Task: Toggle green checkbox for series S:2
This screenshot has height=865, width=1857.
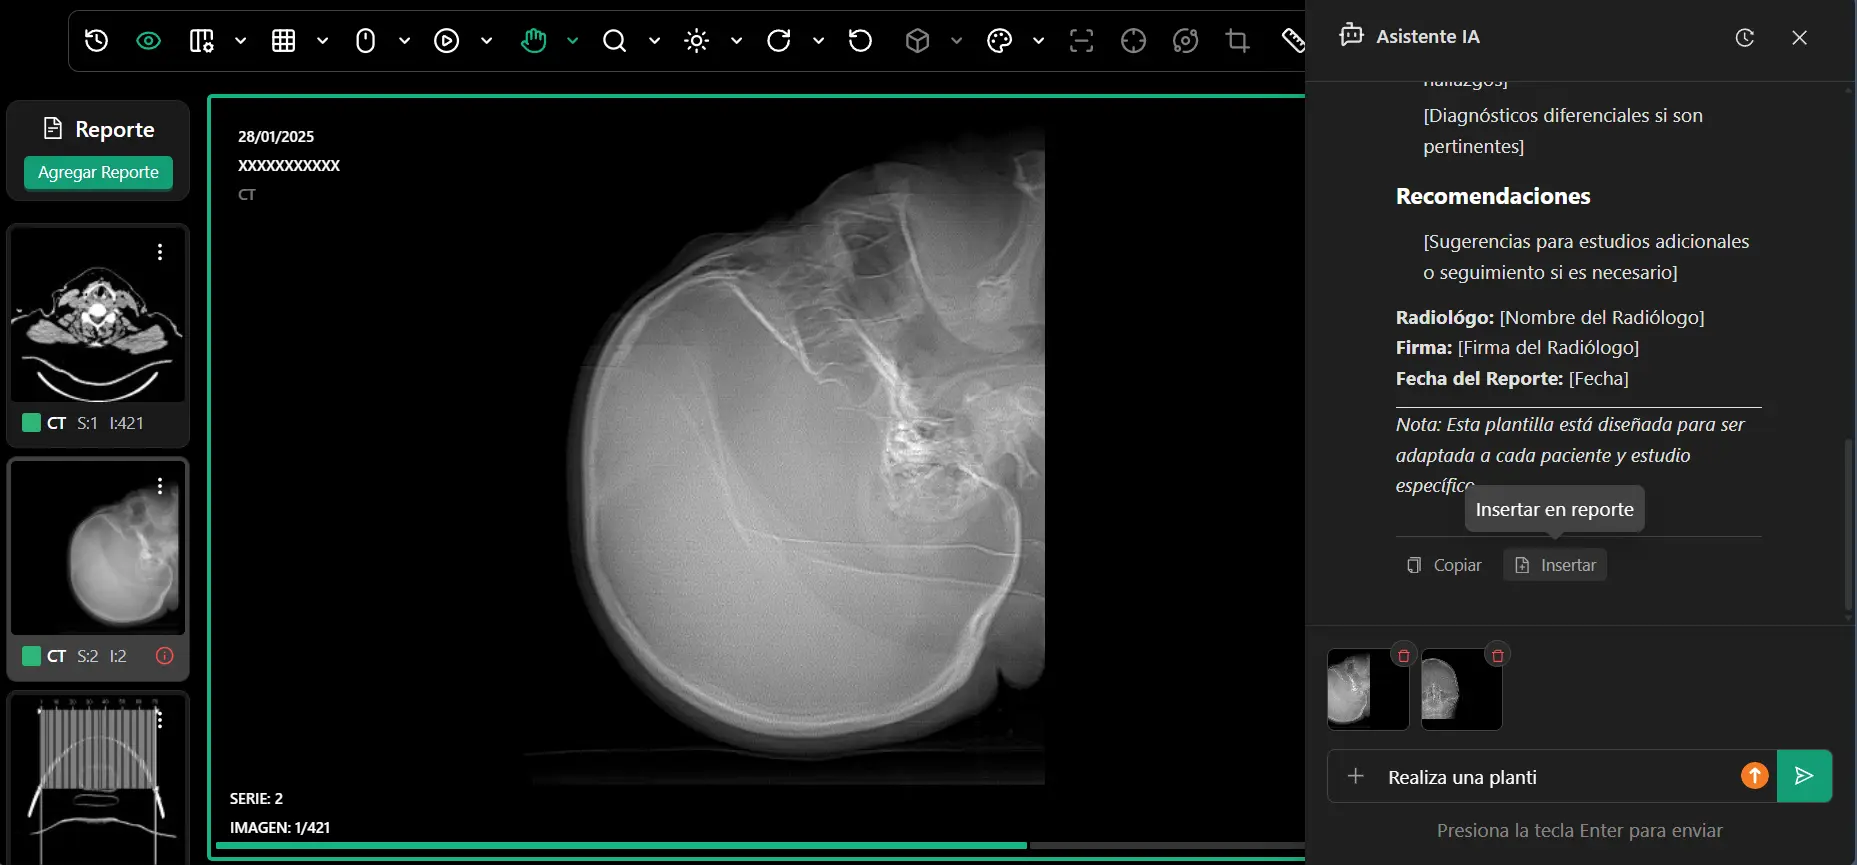Action: tap(31, 656)
